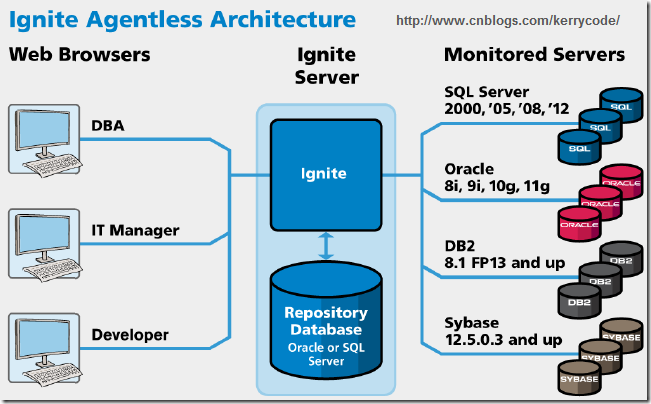Select the middle blue SQL cylinder
Screen dimensions: 651x404
click(x=601, y=125)
